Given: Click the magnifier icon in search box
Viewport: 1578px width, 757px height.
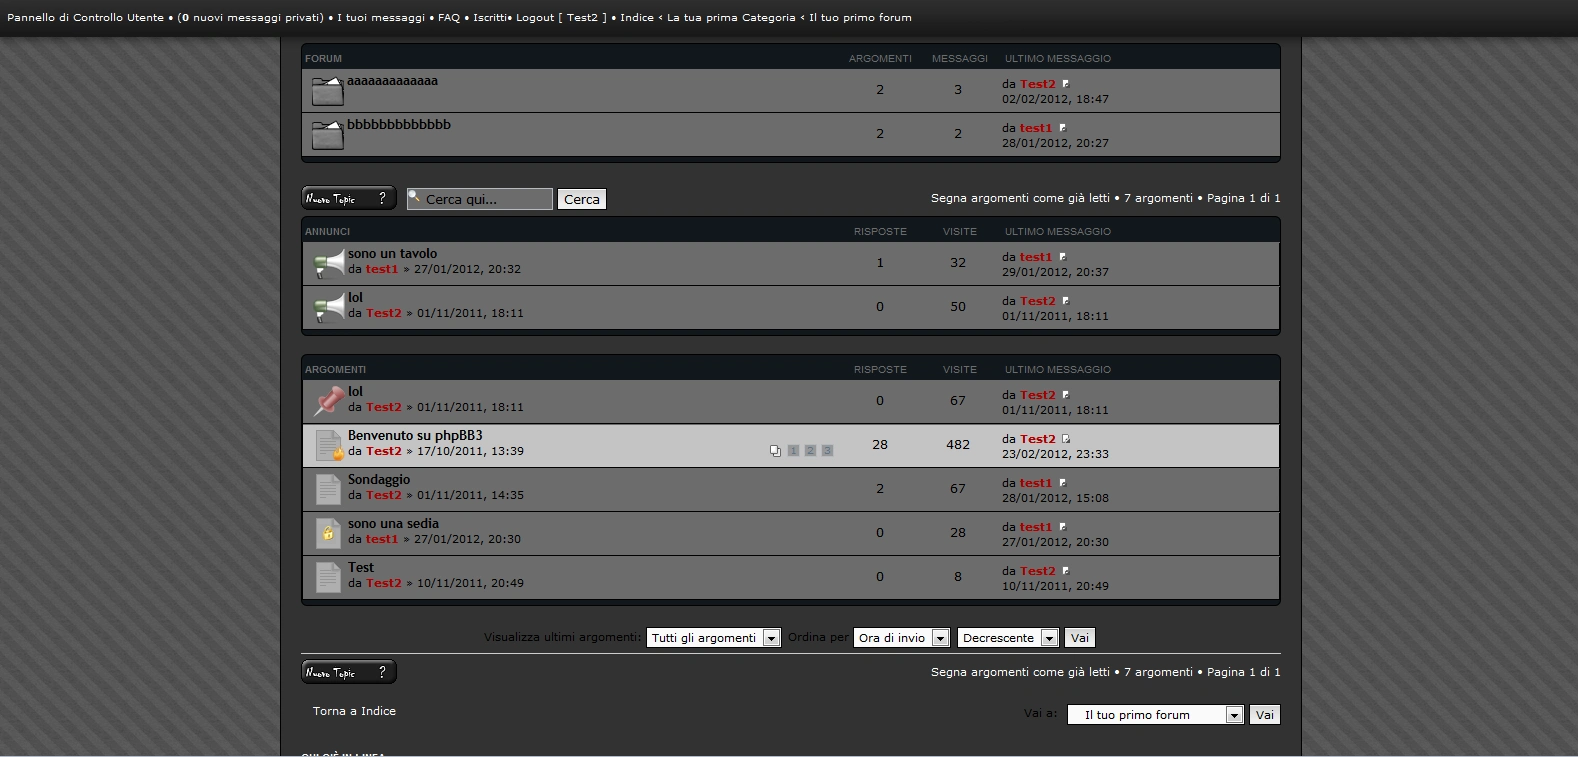Looking at the screenshot, I should (415, 197).
